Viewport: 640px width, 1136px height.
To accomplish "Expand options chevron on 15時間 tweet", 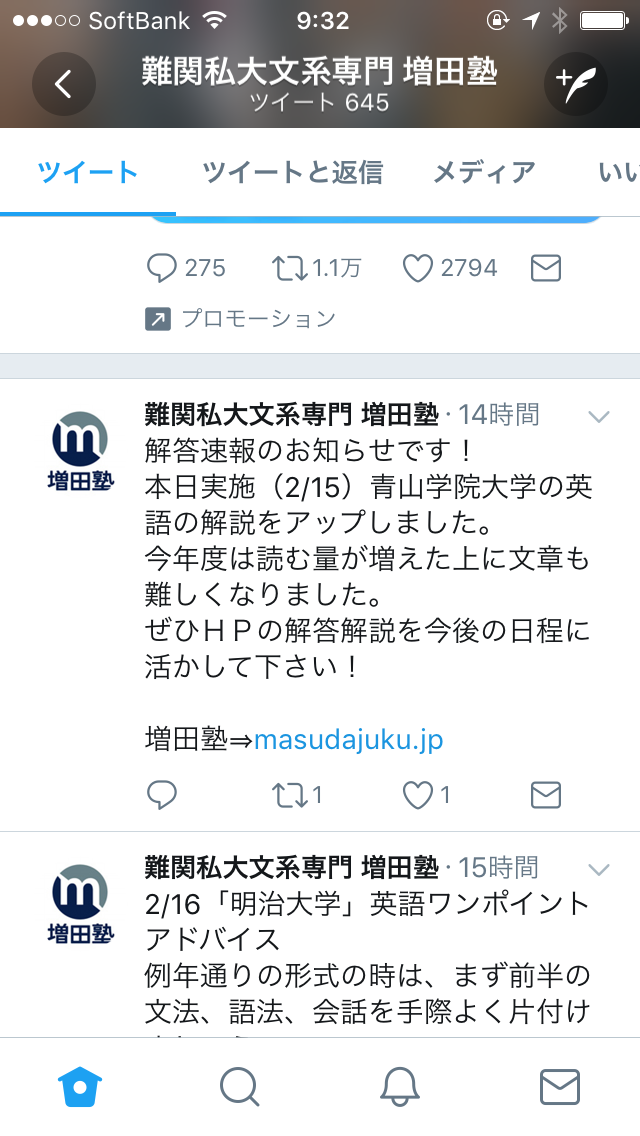I will click(x=599, y=869).
